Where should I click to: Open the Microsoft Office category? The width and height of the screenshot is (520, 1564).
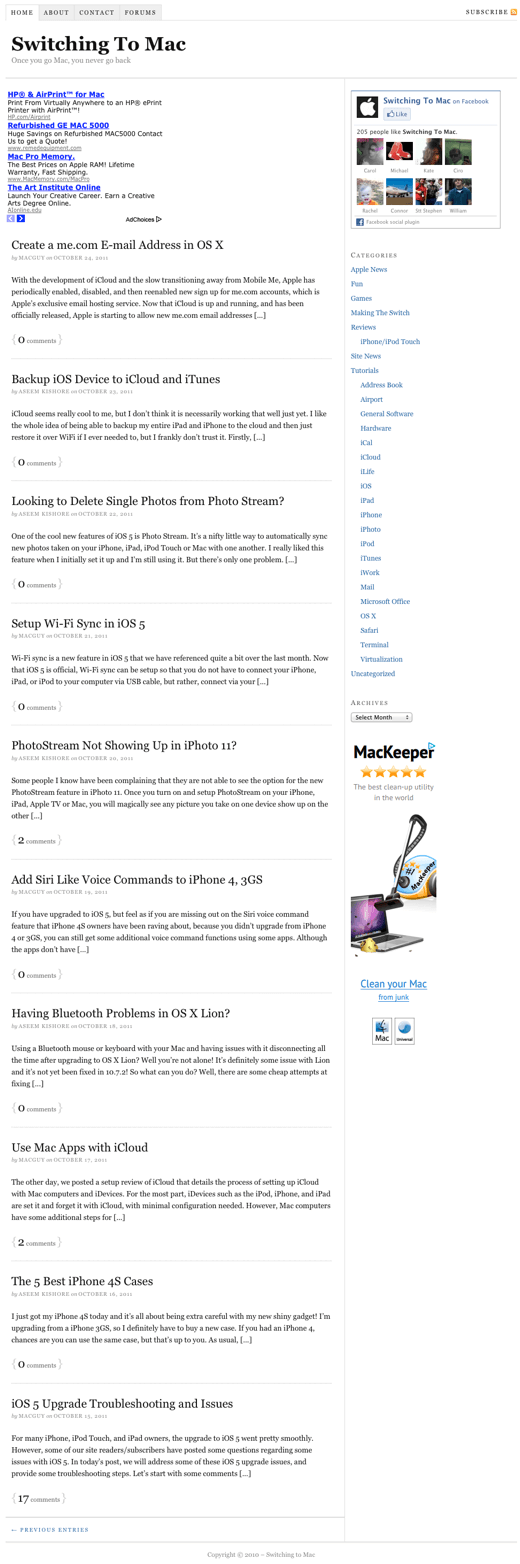[x=385, y=601]
